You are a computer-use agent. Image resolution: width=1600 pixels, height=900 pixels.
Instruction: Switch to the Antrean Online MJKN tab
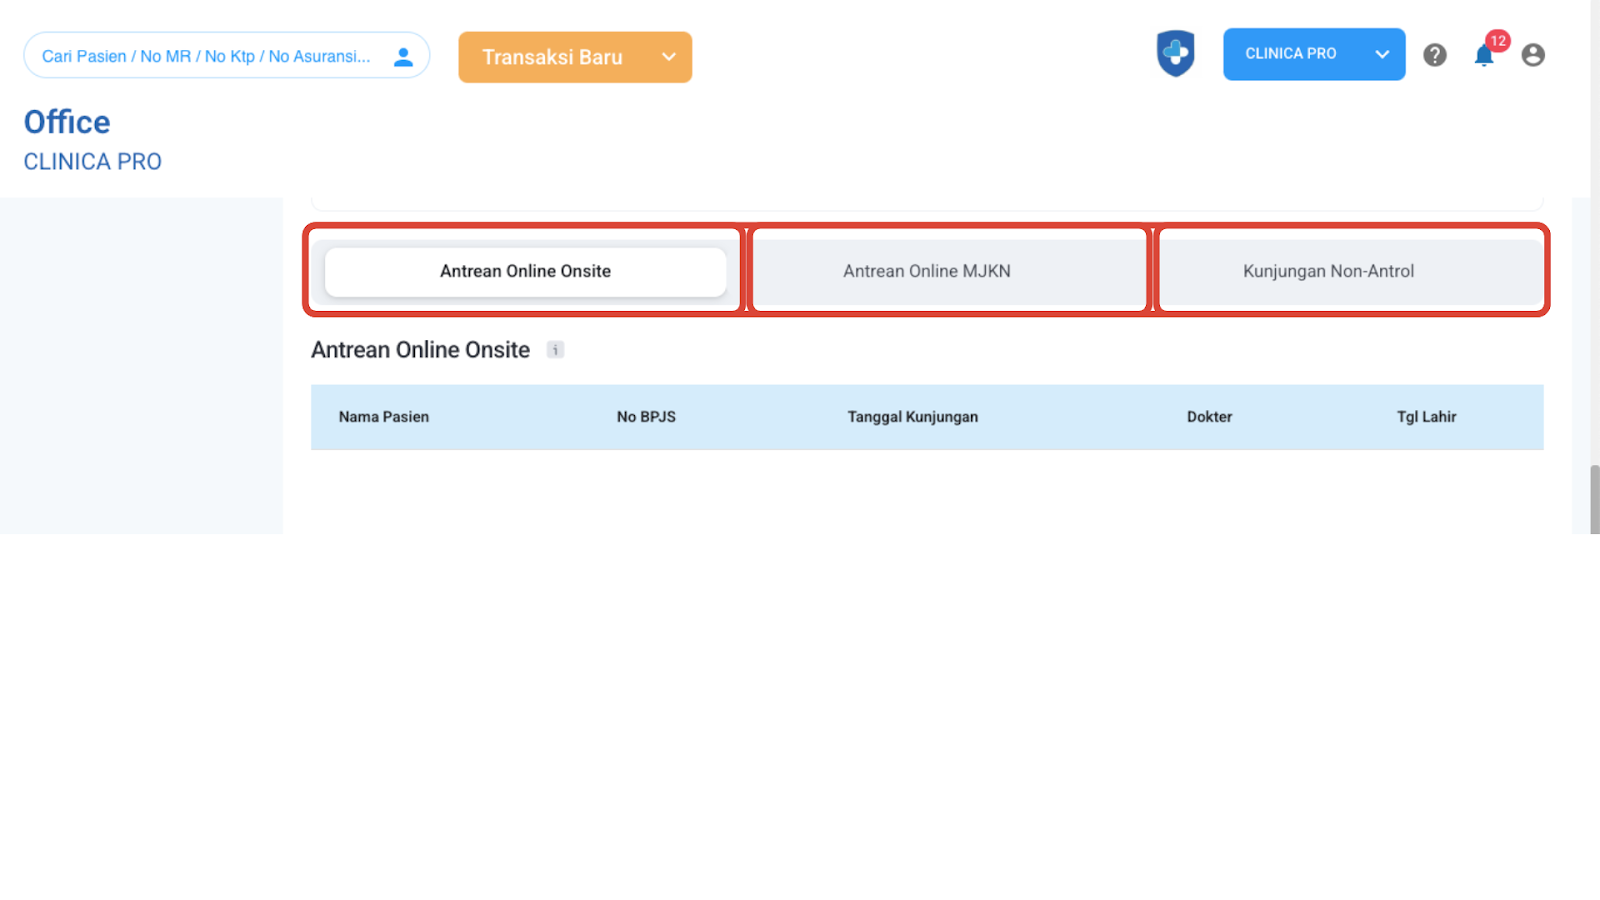[927, 271]
